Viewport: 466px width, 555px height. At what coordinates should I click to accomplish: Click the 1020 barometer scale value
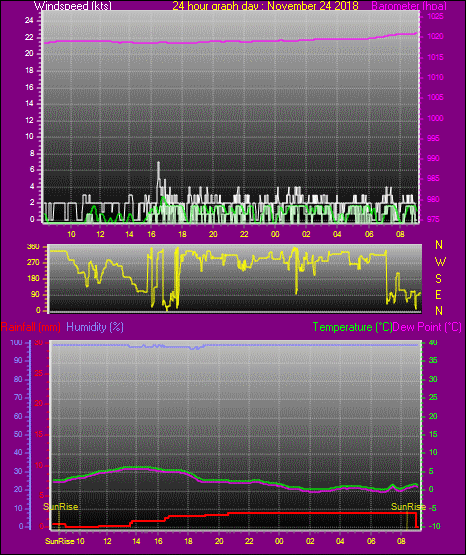point(435,36)
